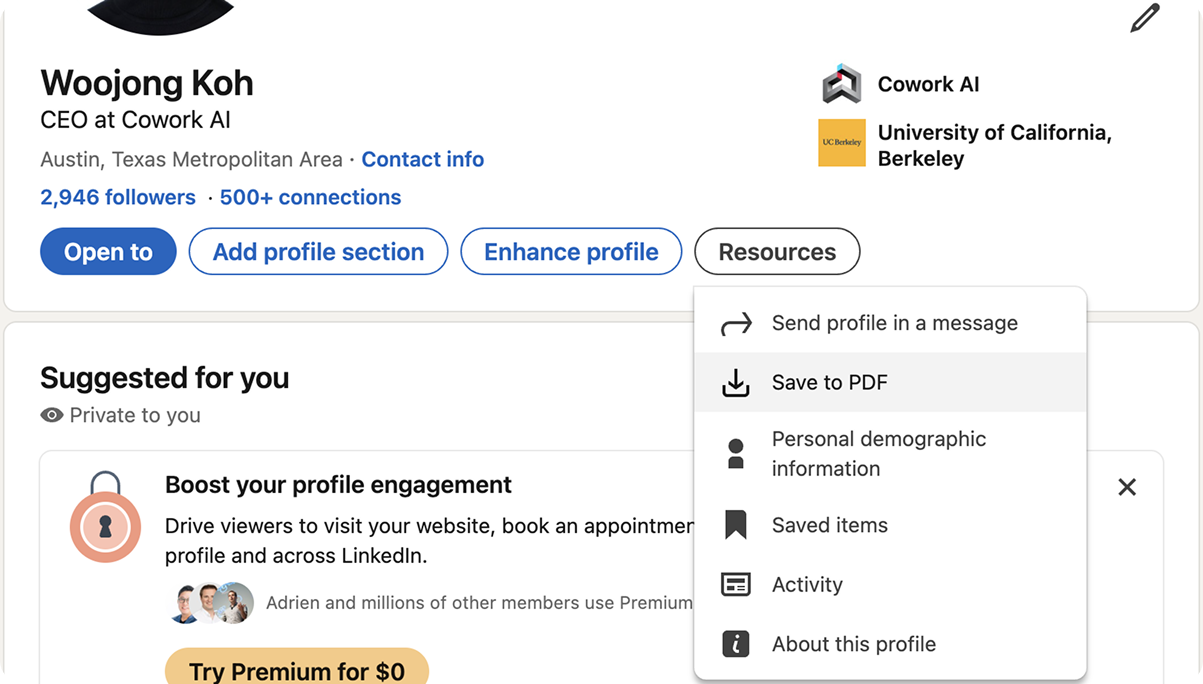Open the Resources dropdown button
The width and height of the screenshot is (1203, 684).
tap(777, 252)
